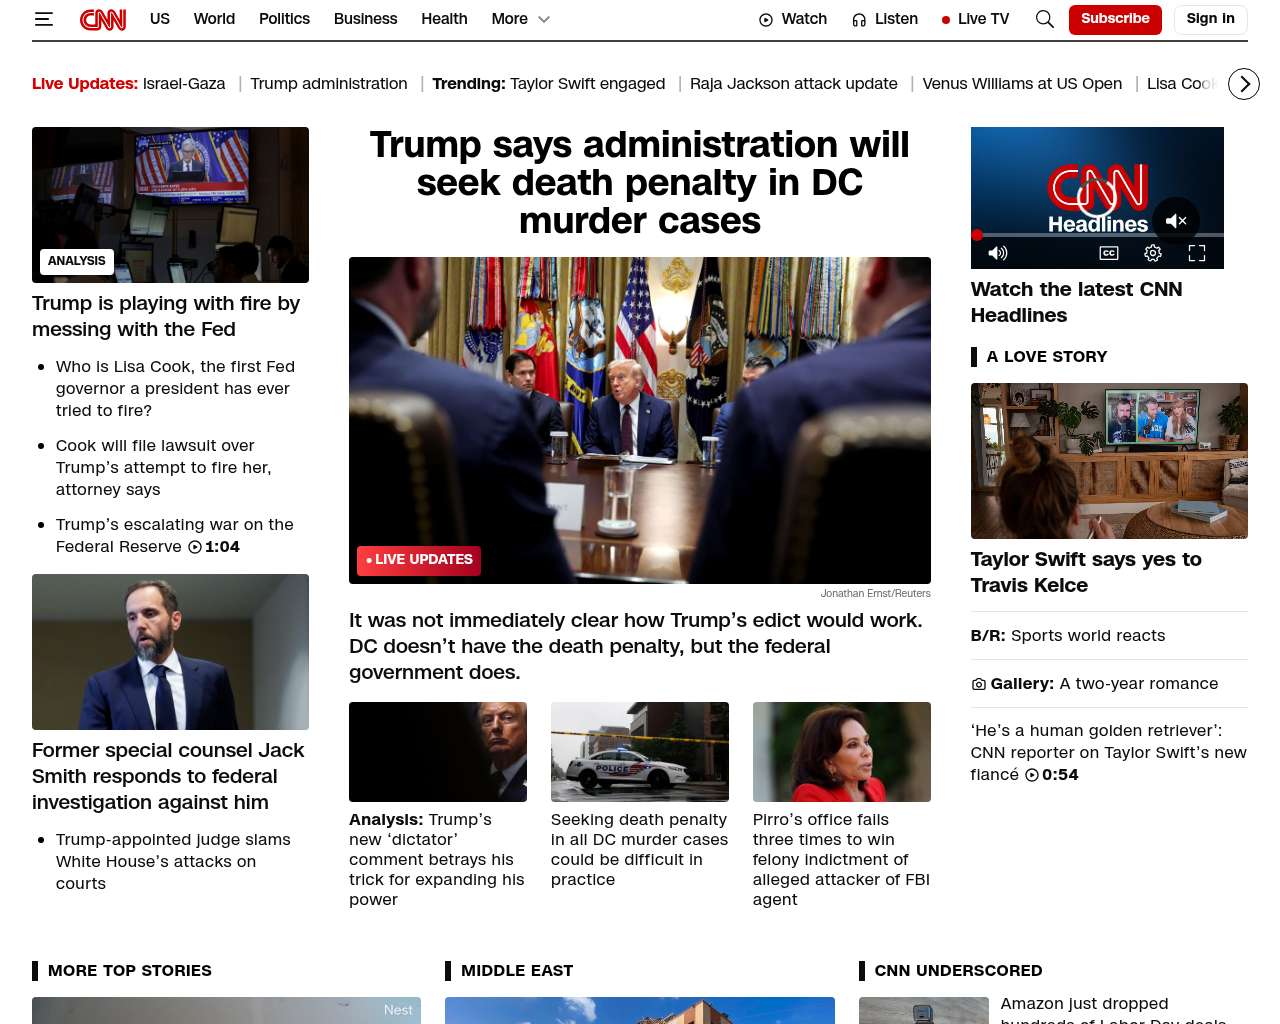
Task: Click the Listen headphones icon
Action: [859, 20]
